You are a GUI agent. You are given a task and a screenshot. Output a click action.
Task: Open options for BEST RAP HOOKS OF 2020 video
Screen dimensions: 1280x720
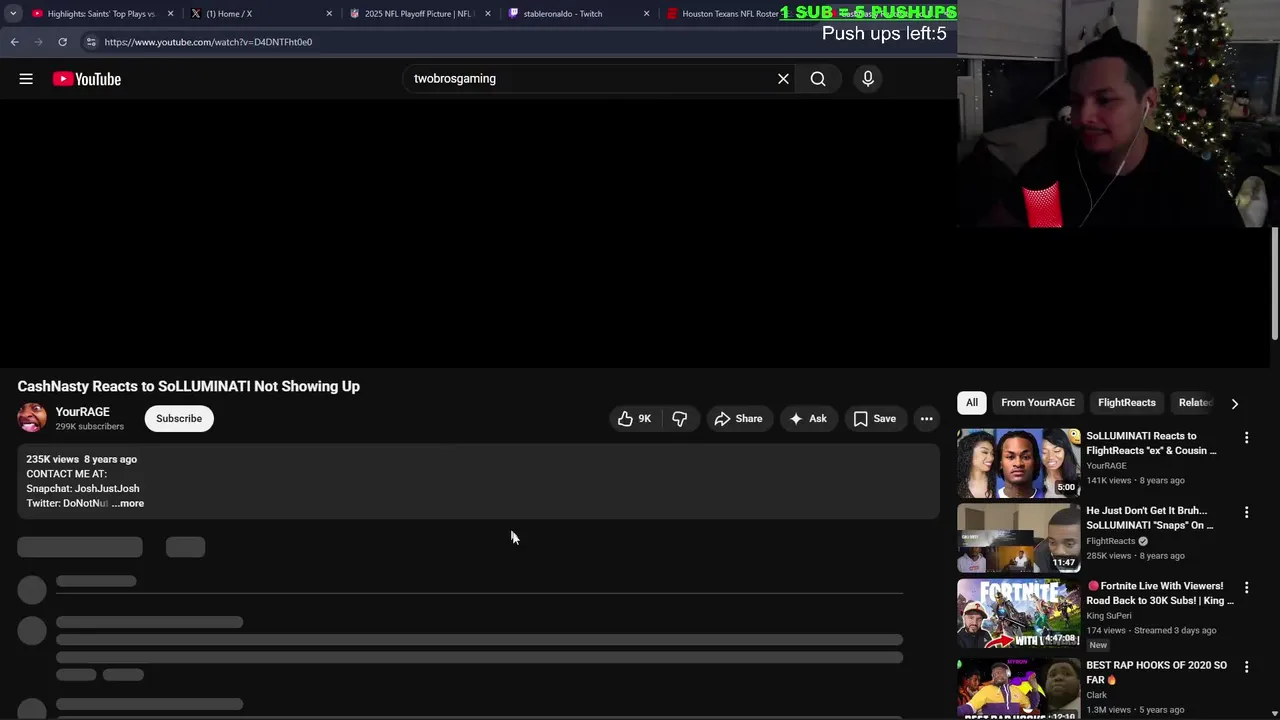[x=1246, y=667]
